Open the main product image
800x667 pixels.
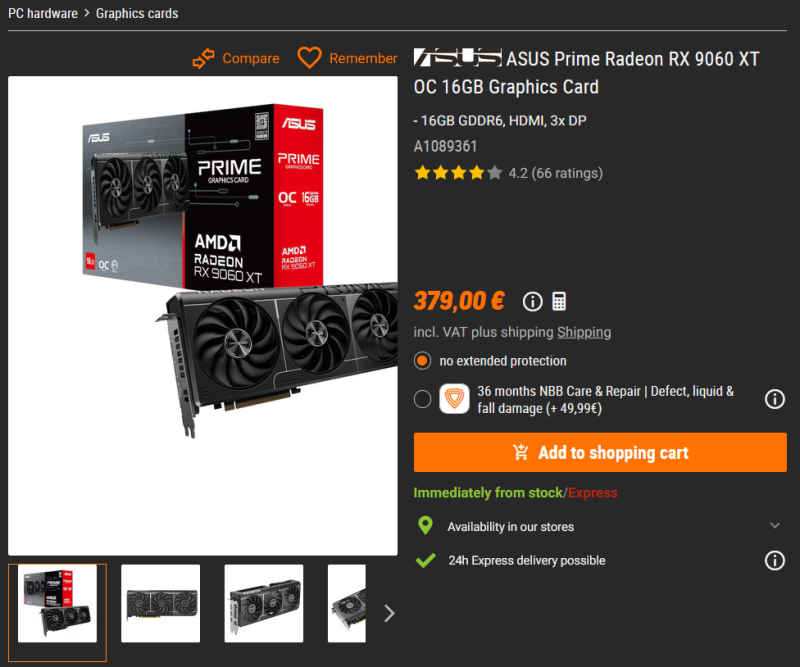pos(203,315)
